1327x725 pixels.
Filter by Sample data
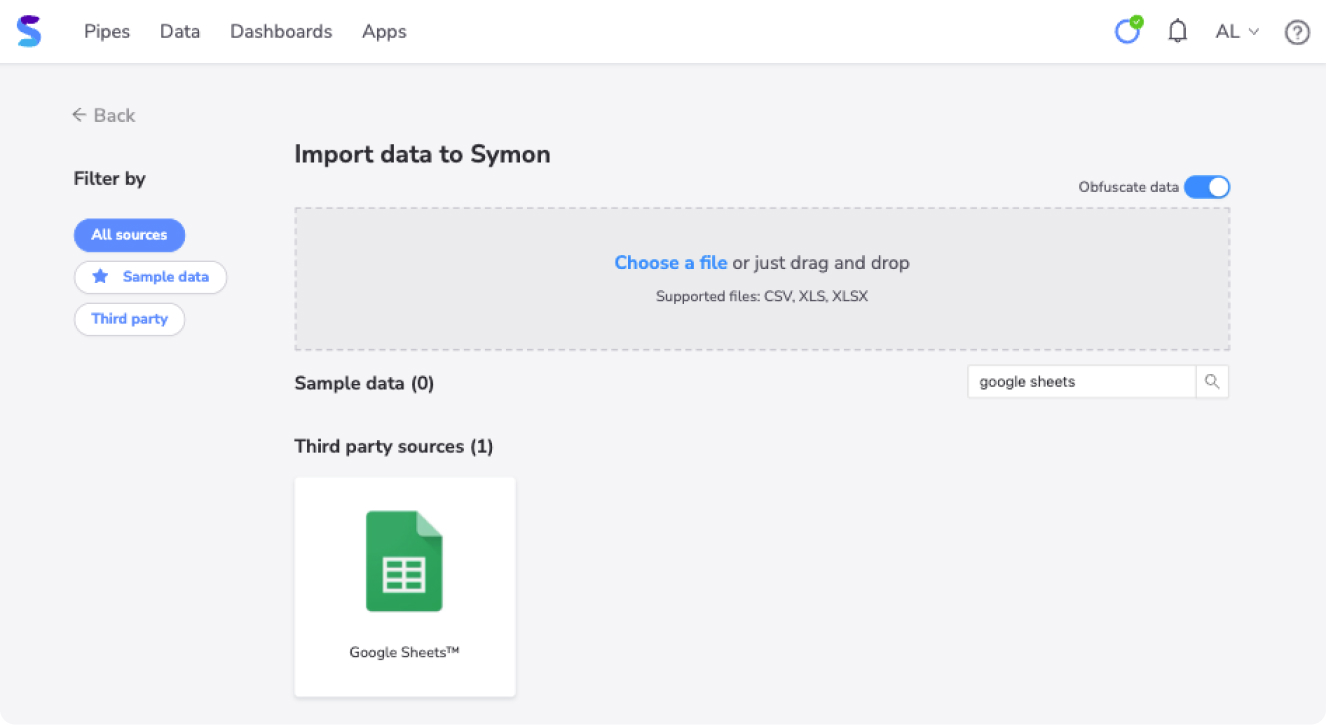pos(150,277)
